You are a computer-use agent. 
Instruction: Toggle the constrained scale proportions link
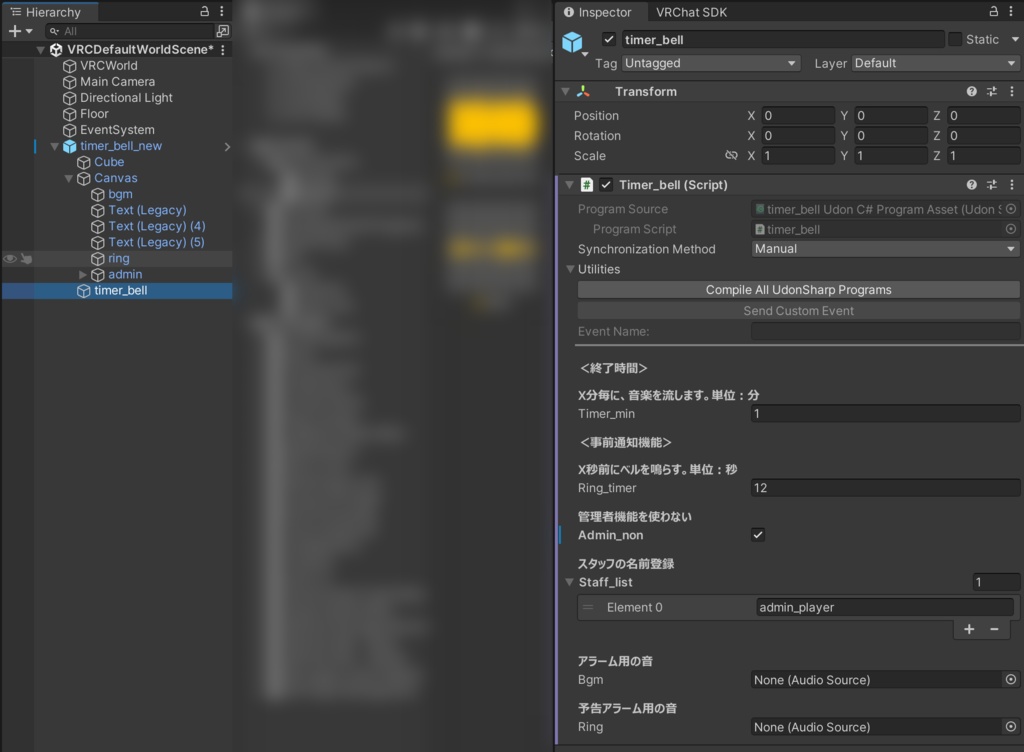tap(731, 155)
